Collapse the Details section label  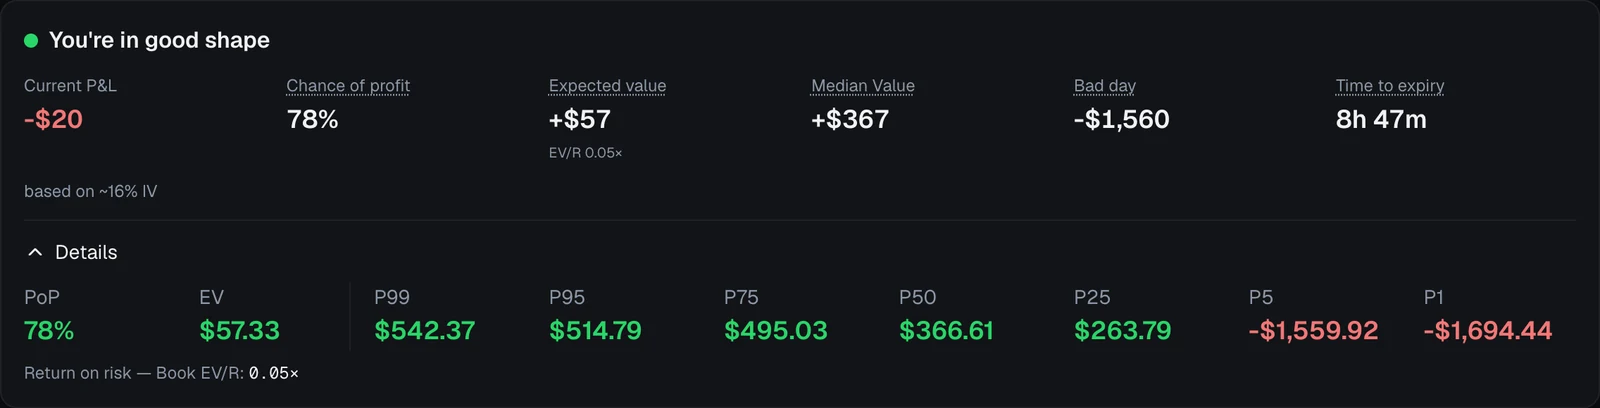tap(86, 252)
